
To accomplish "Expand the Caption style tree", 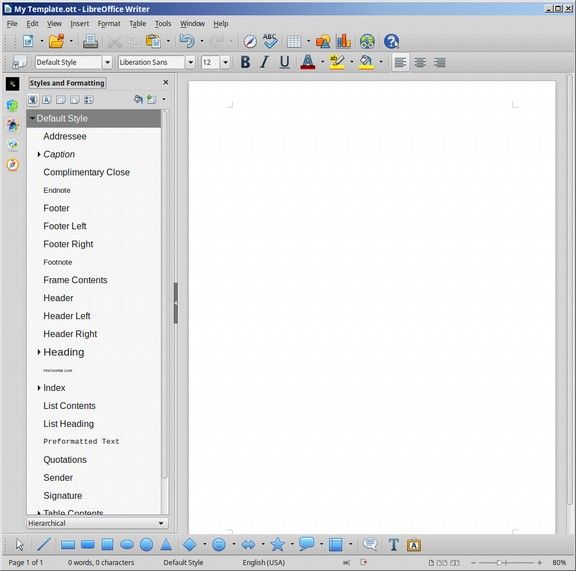I will click(x=39, y=154).
